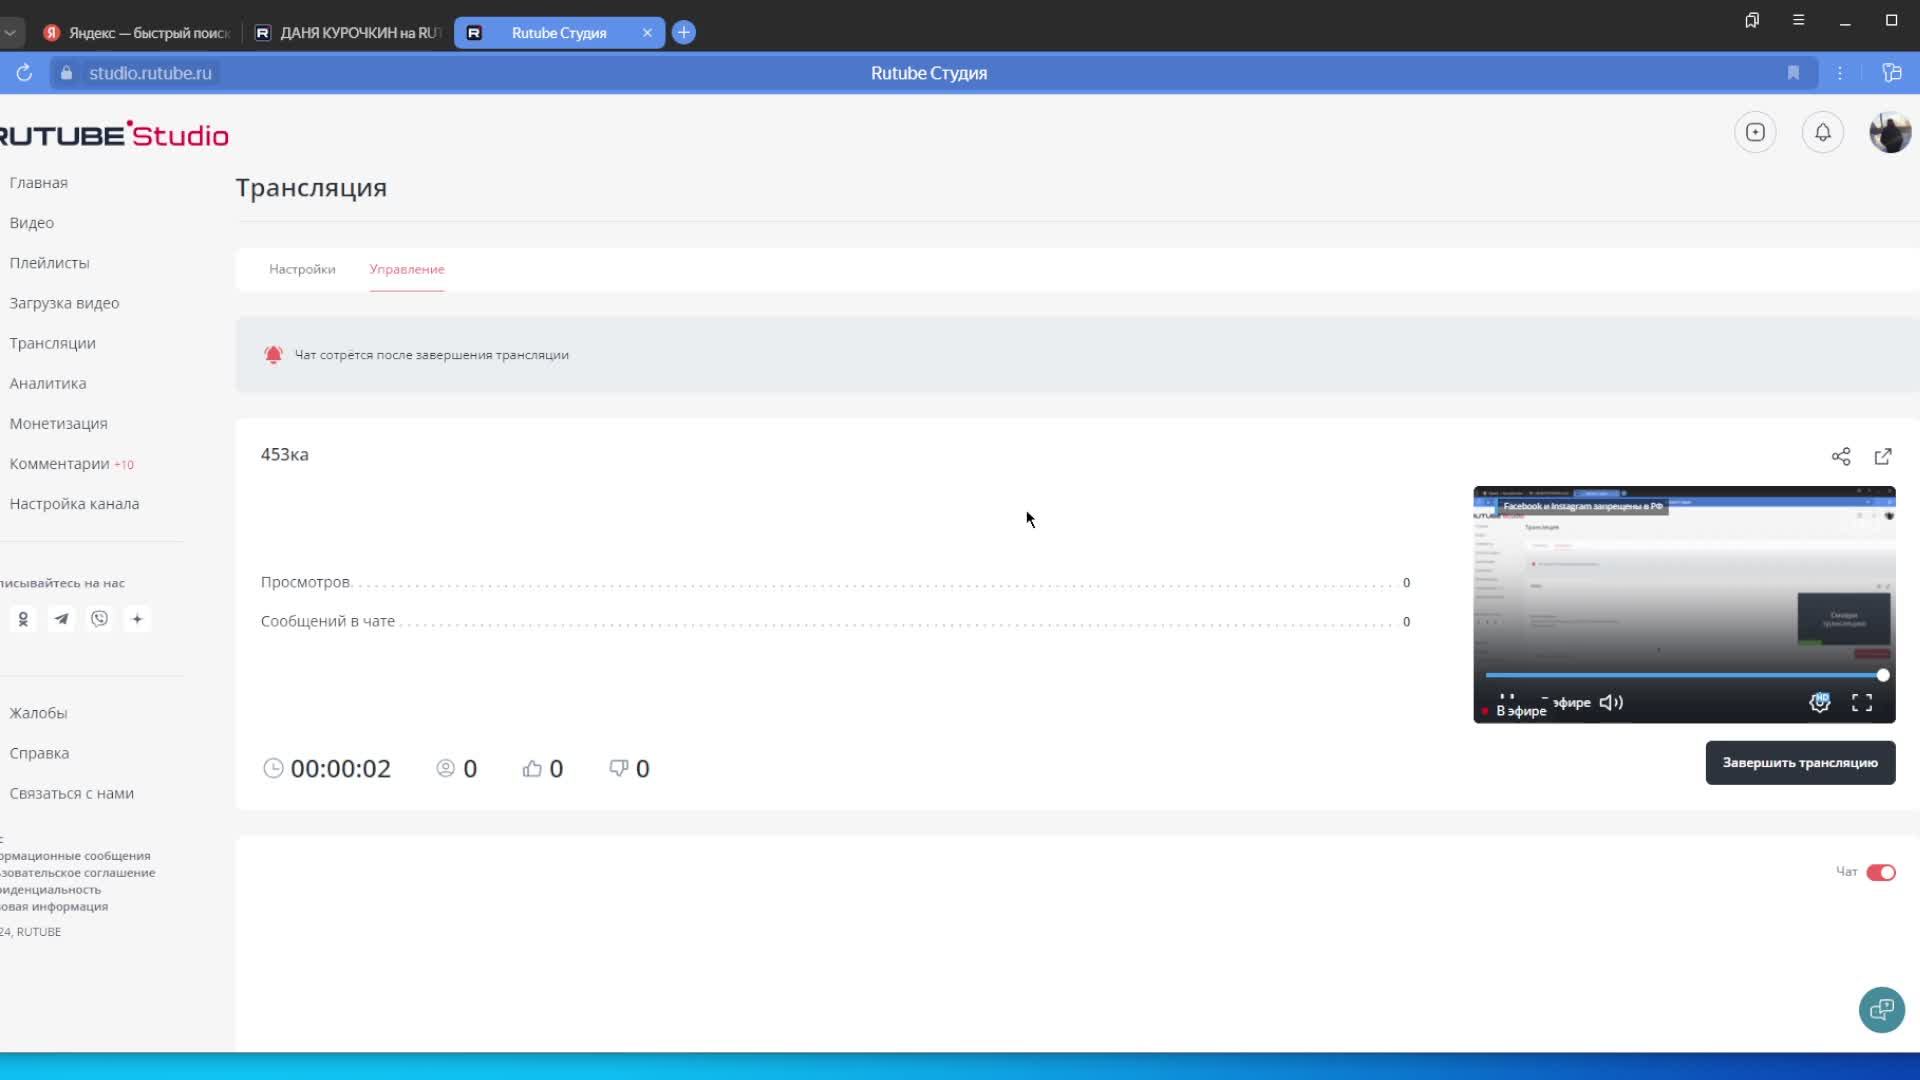Click the share stream icon
The height and width of the screenshot is (1080, 1920).
point(1841,456)
